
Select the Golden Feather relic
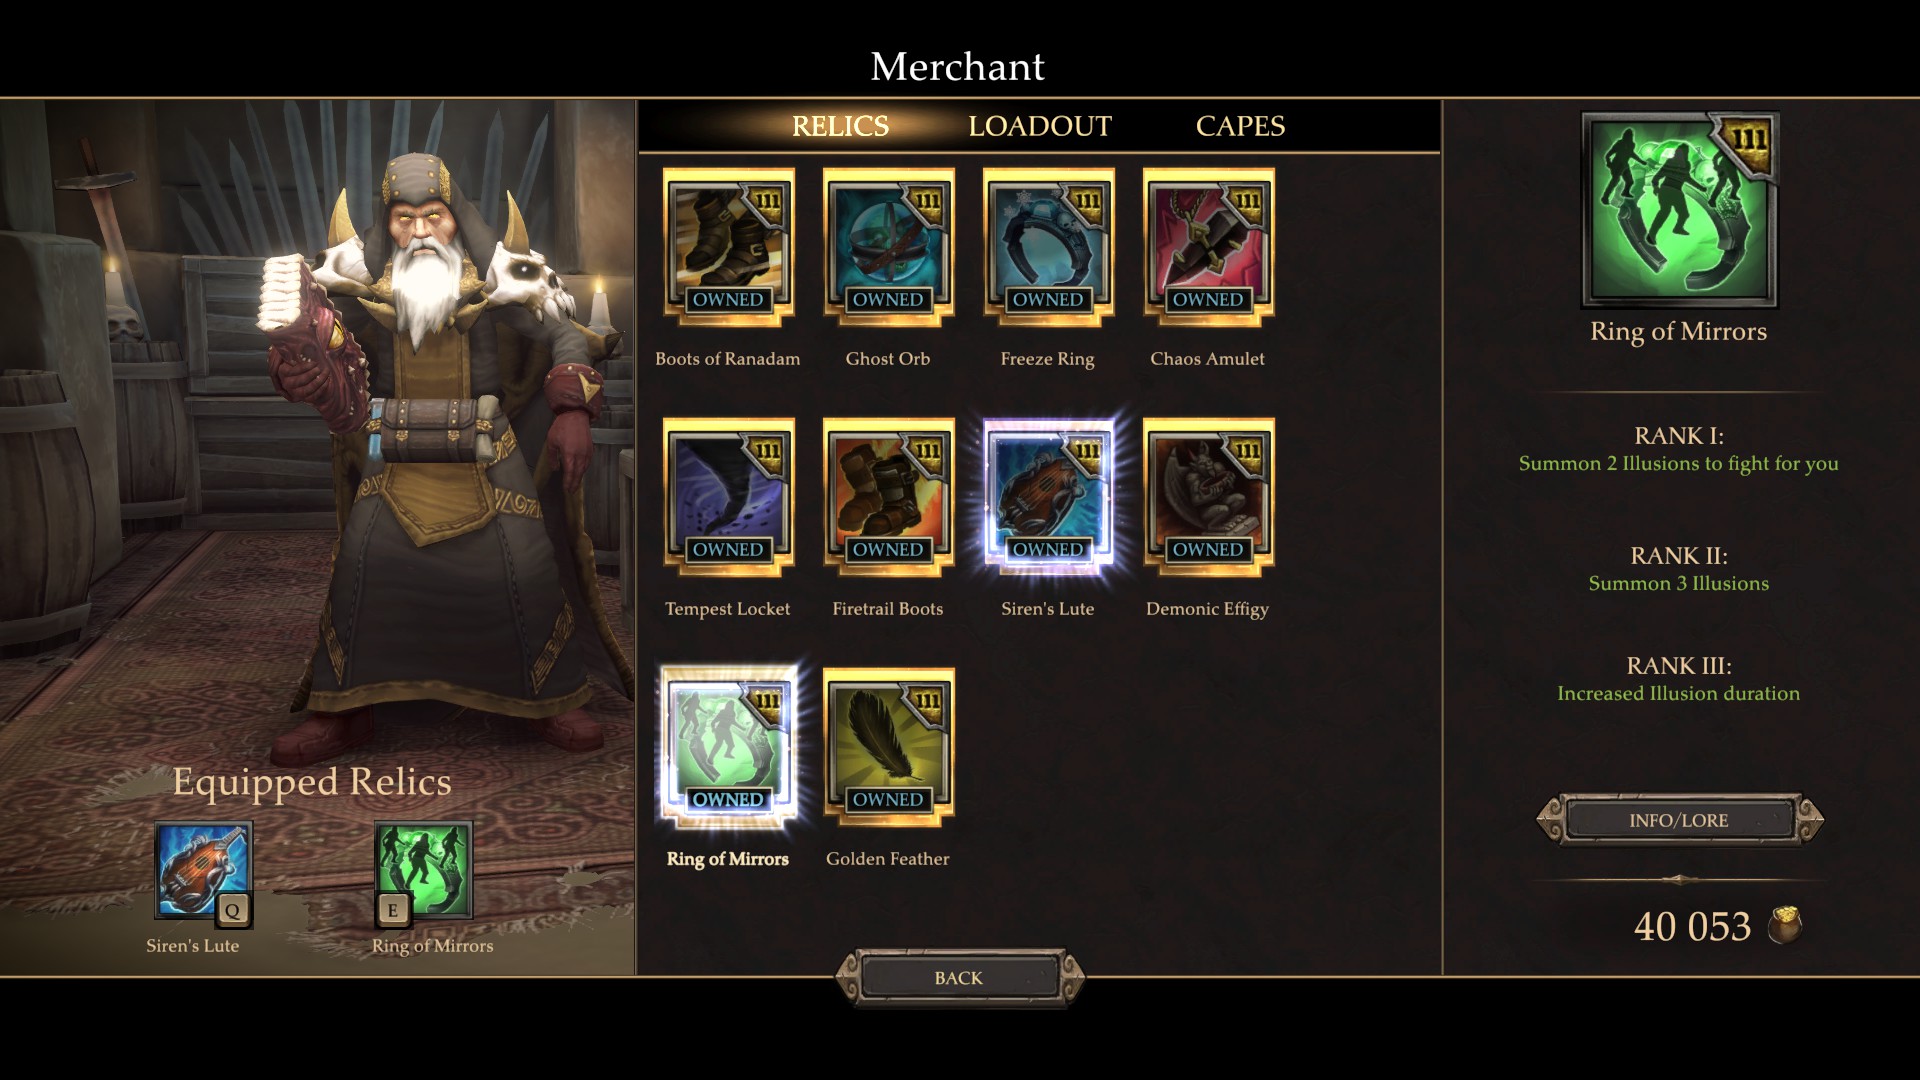(x=888, y=747)
